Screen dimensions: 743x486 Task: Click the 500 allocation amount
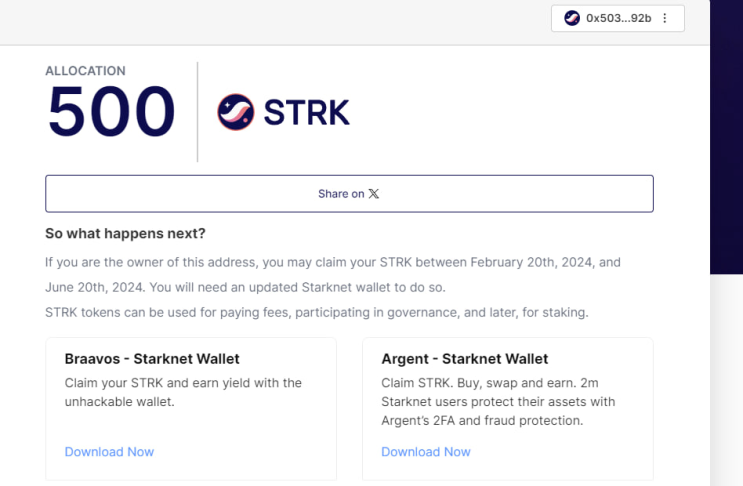111,111
